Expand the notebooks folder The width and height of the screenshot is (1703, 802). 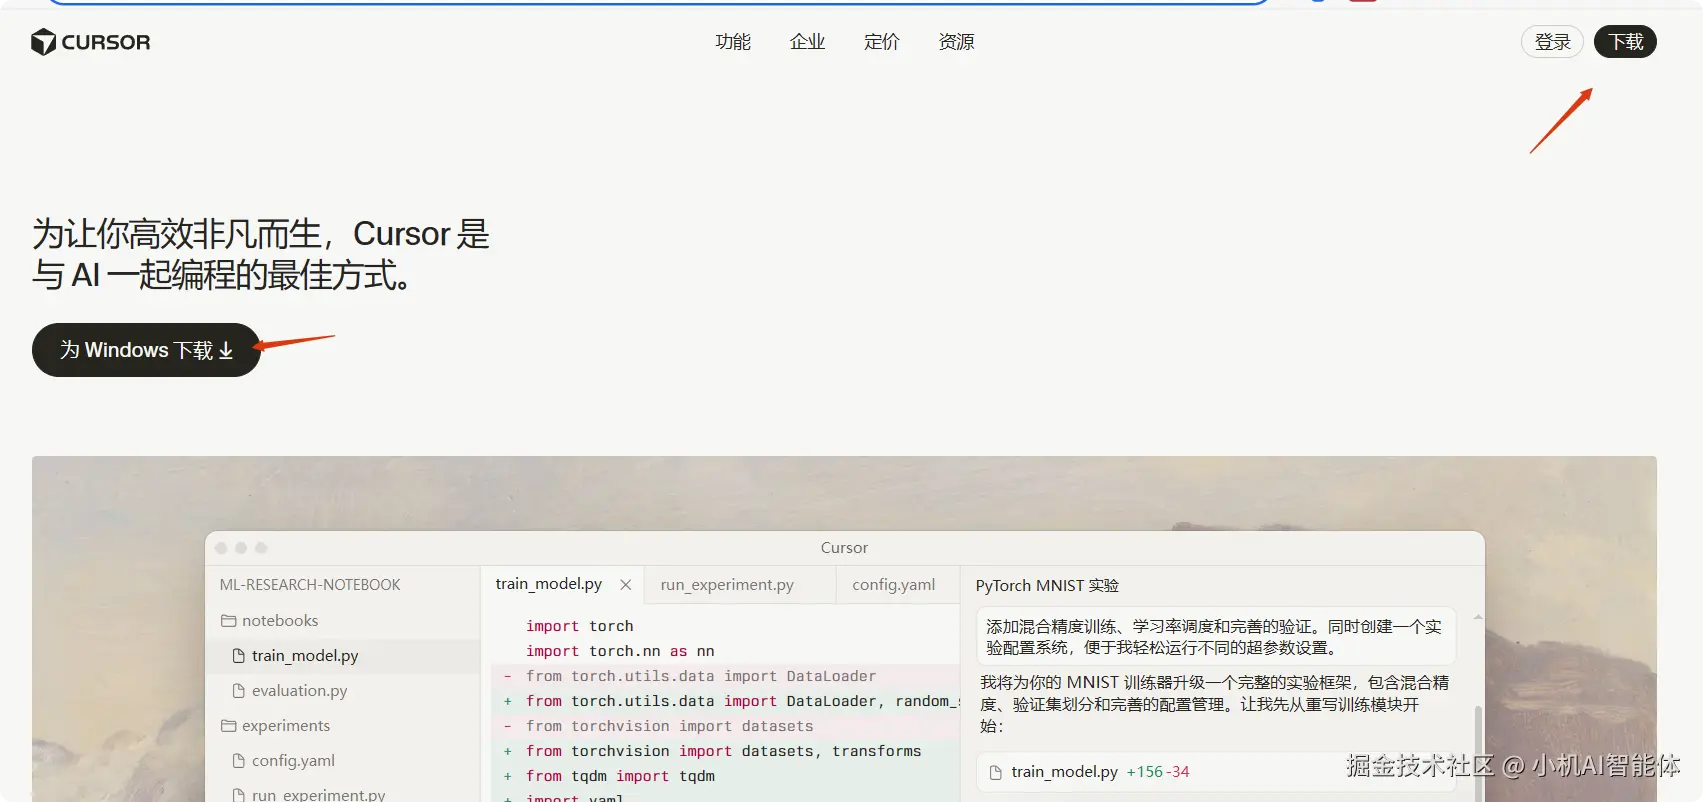280,621
